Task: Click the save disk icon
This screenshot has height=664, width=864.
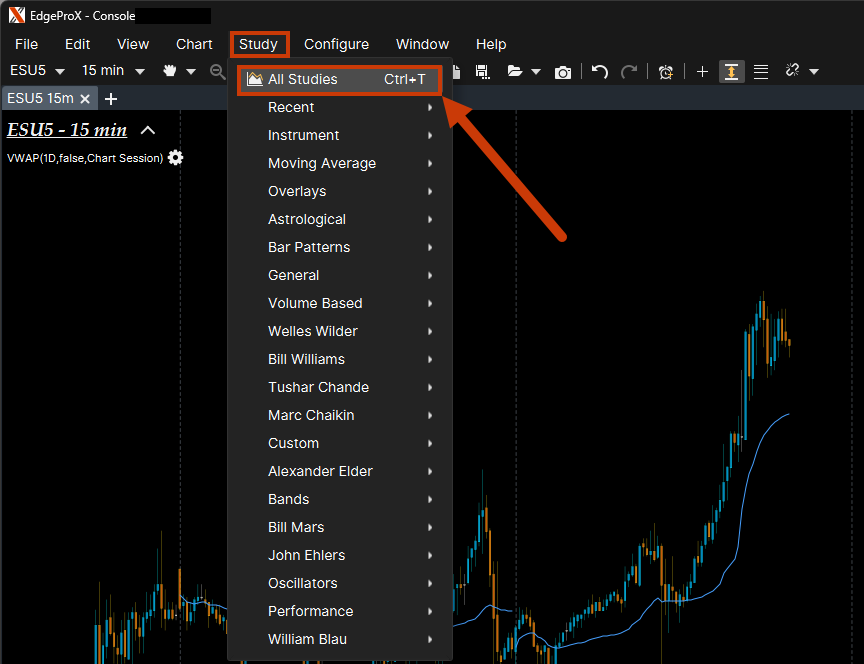Action: click(482, 72)
